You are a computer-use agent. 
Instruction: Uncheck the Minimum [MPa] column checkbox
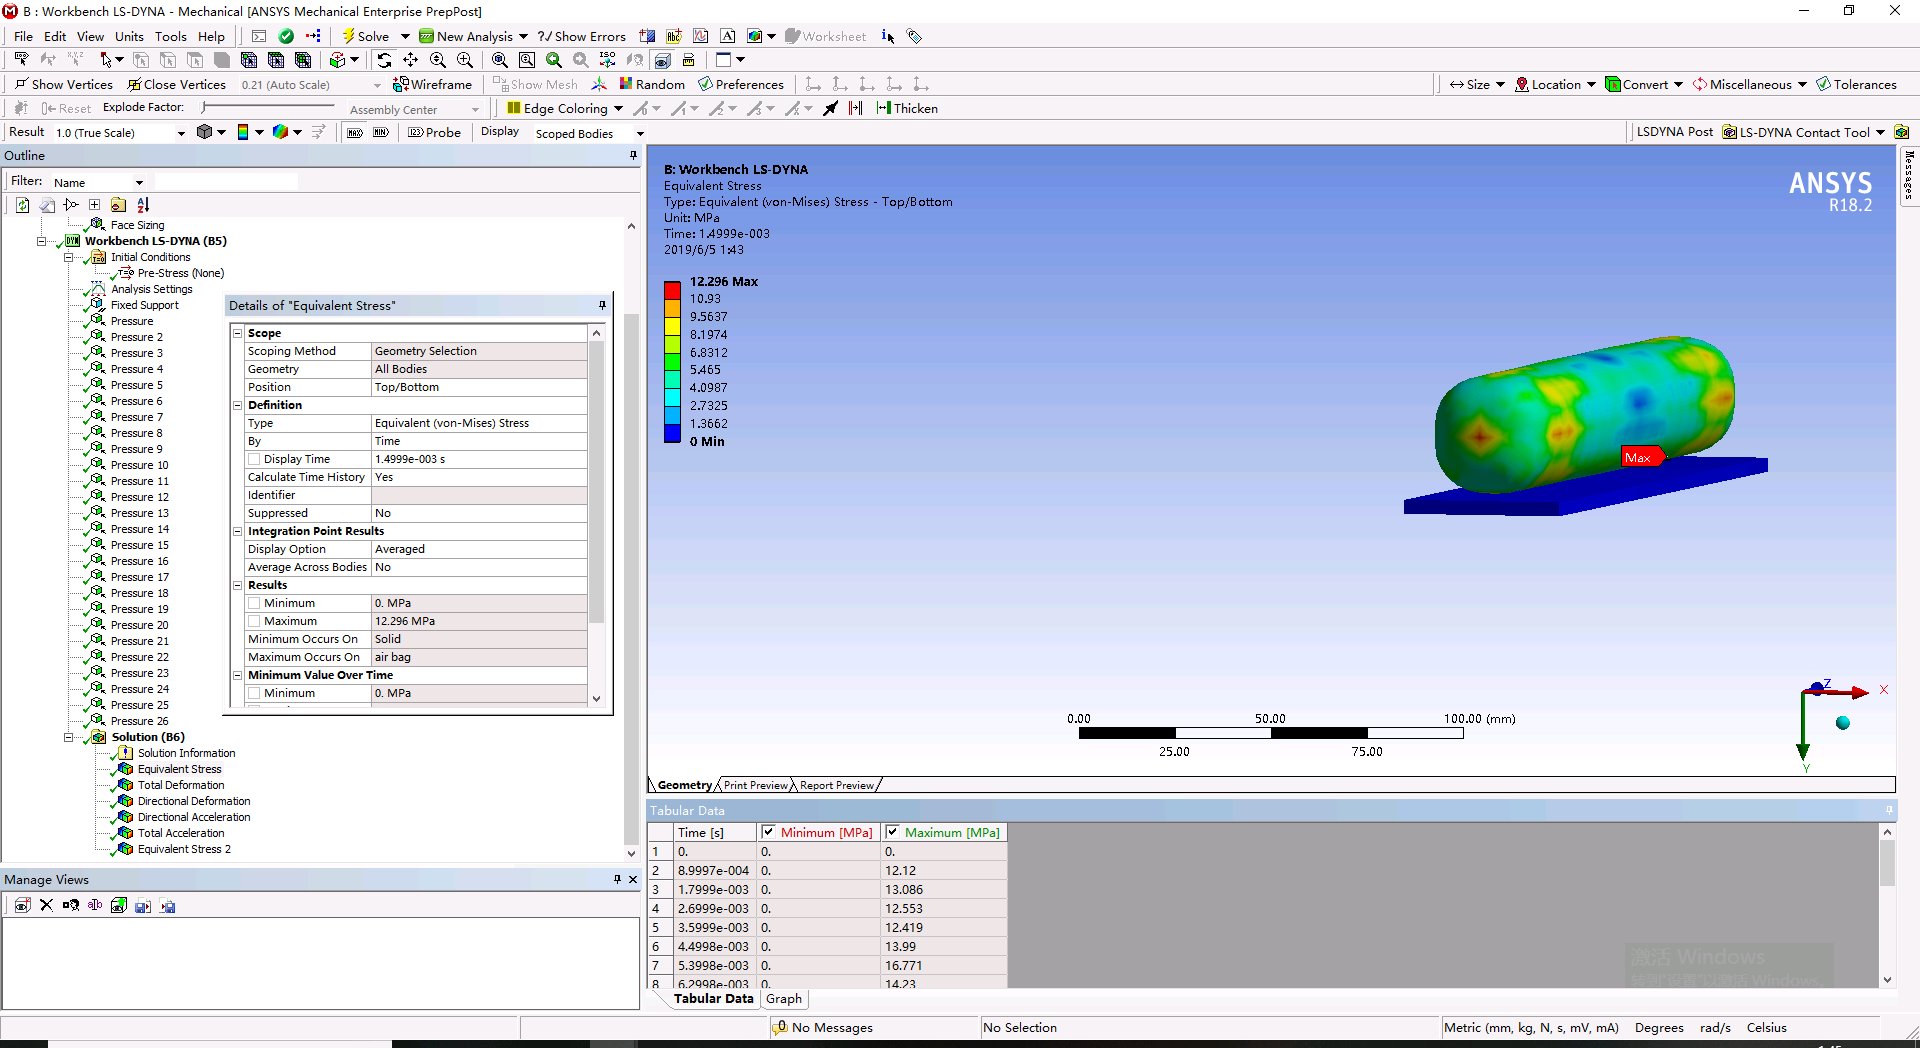pyautogui.click(x=768, y=832)
